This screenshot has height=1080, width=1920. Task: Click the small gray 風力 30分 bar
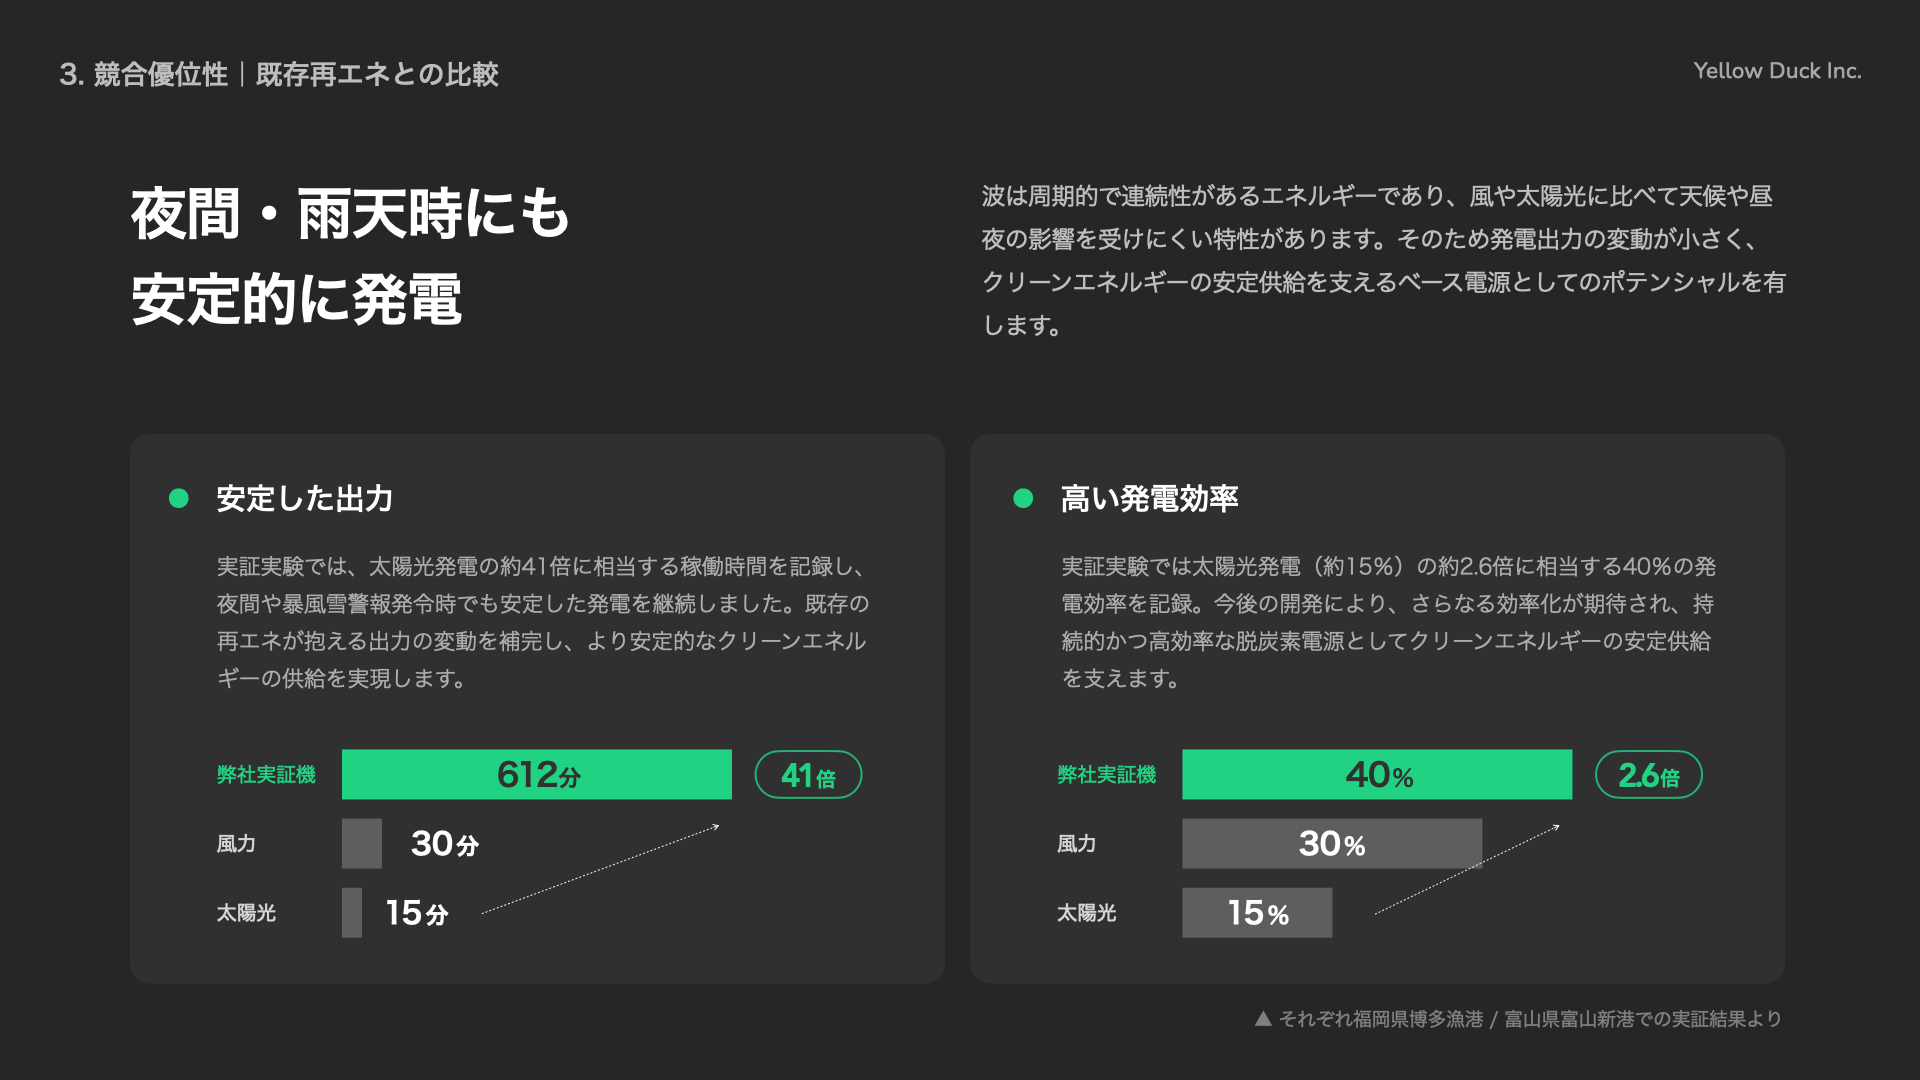(362, 844)
